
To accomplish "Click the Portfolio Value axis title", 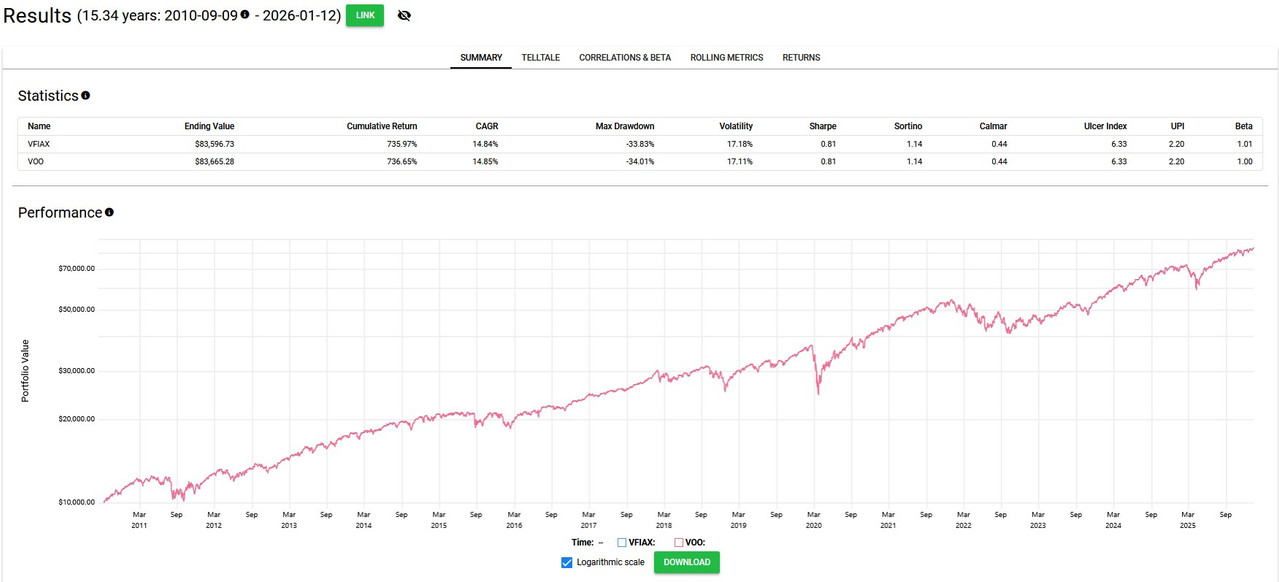I will click(x=26, y=371).
